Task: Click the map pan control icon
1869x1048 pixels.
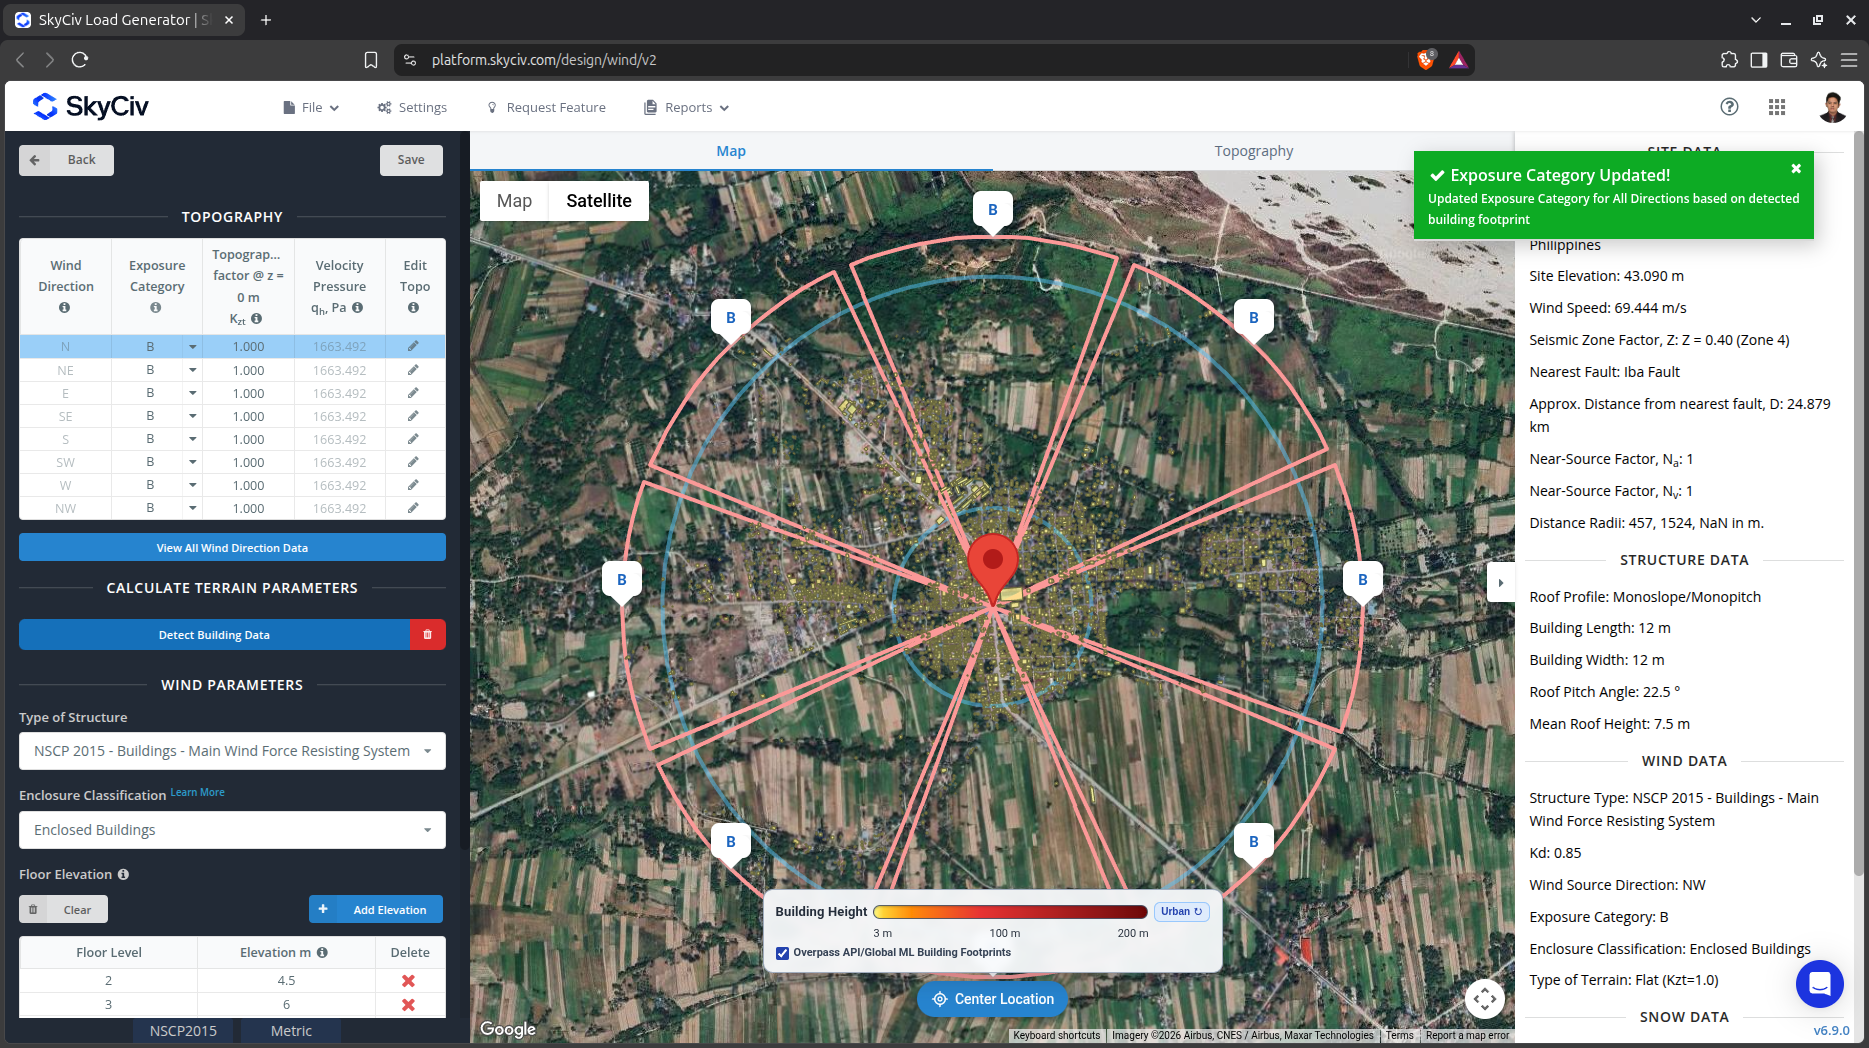Action: pyautogui.click(x=1485, y=998)
